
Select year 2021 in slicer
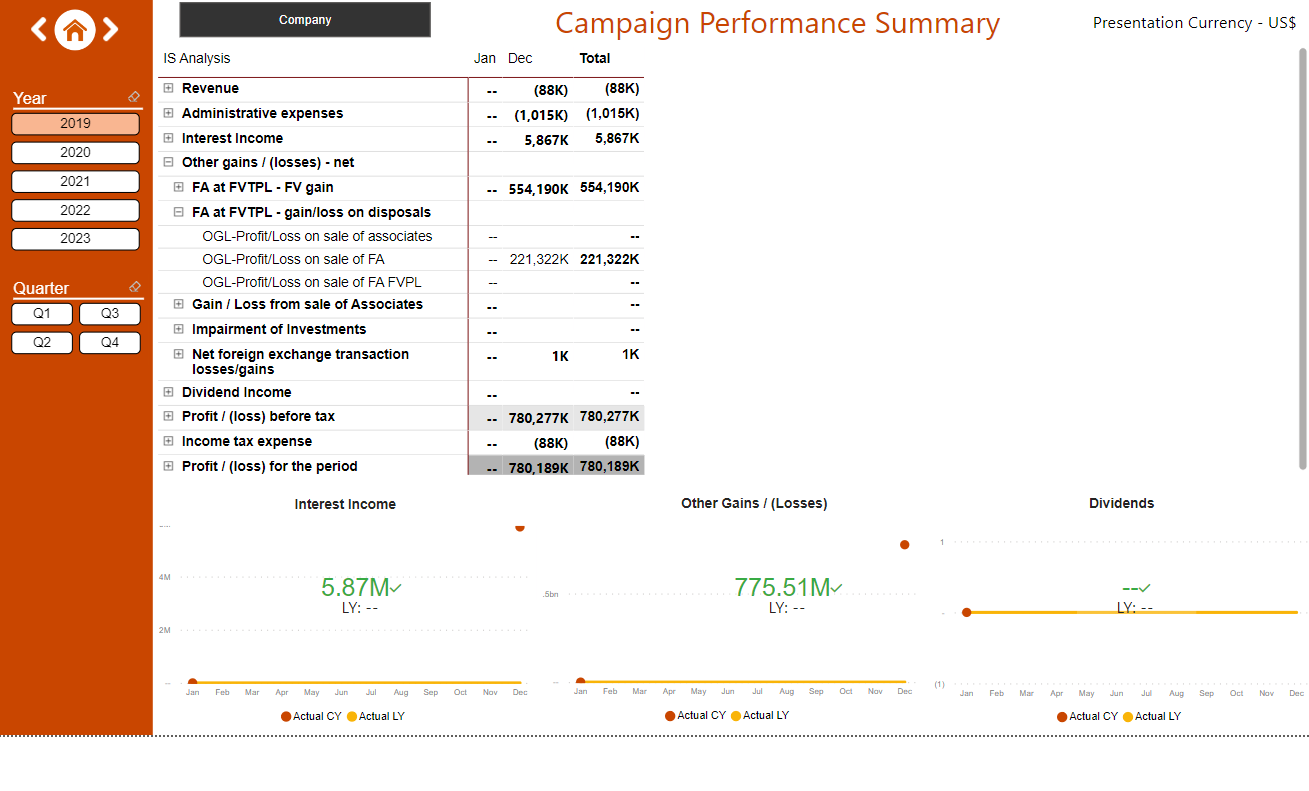tap(75, 182)
